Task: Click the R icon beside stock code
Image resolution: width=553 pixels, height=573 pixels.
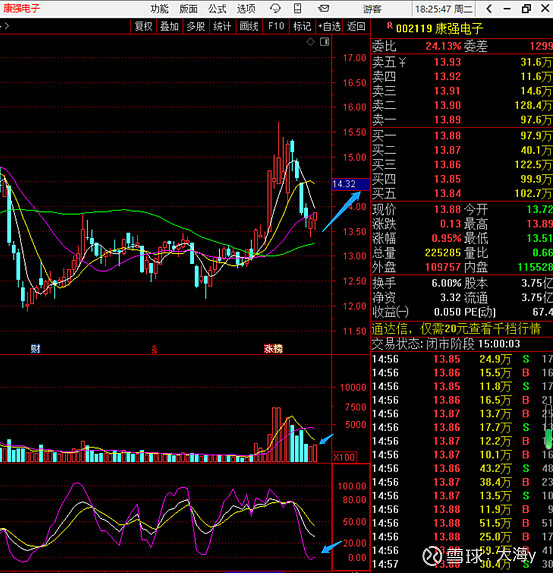Action: click(x=390, y=26)
